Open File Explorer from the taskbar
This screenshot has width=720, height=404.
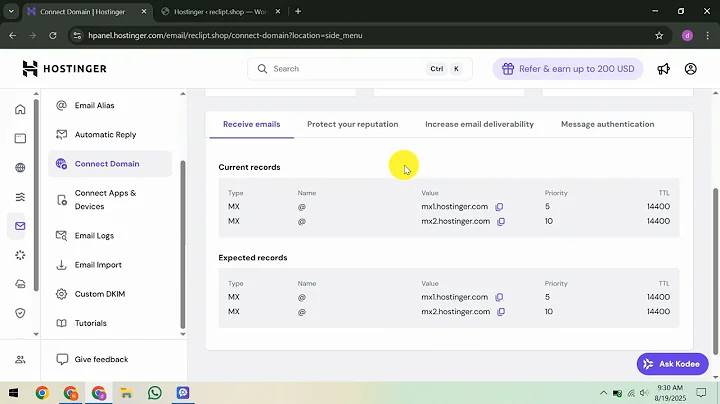pyautogui.click(x=126, y=393)
